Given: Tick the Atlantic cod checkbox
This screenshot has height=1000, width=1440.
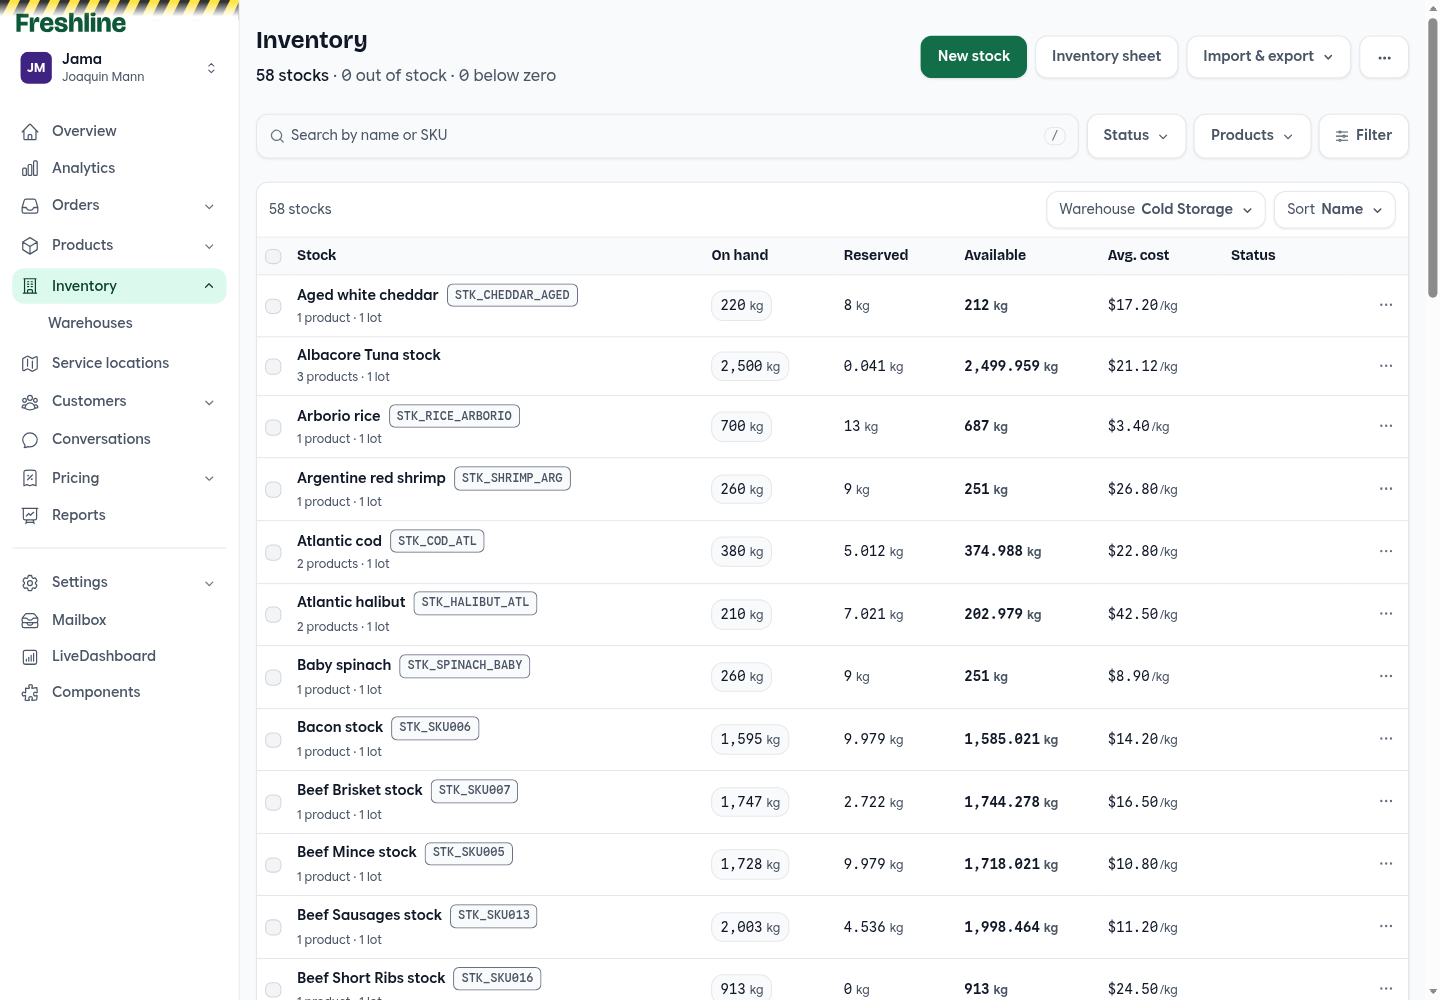Looking at the screenshot, I should point(273,552).
